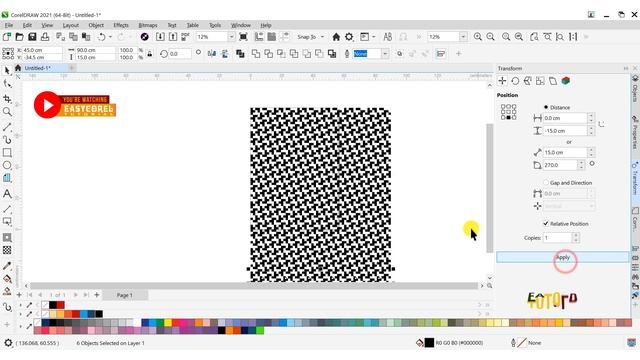Image resolution: width=640 pixels, height=360 pixels.
Task: Click the Open folder icon
Action: 19,37
